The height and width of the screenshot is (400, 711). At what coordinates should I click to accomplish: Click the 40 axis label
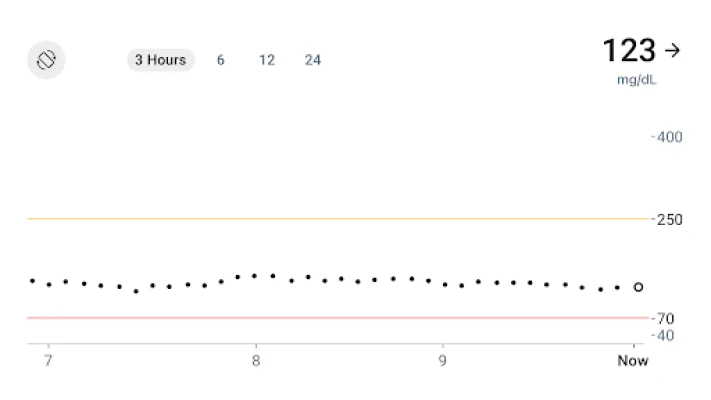click(665, 335)
